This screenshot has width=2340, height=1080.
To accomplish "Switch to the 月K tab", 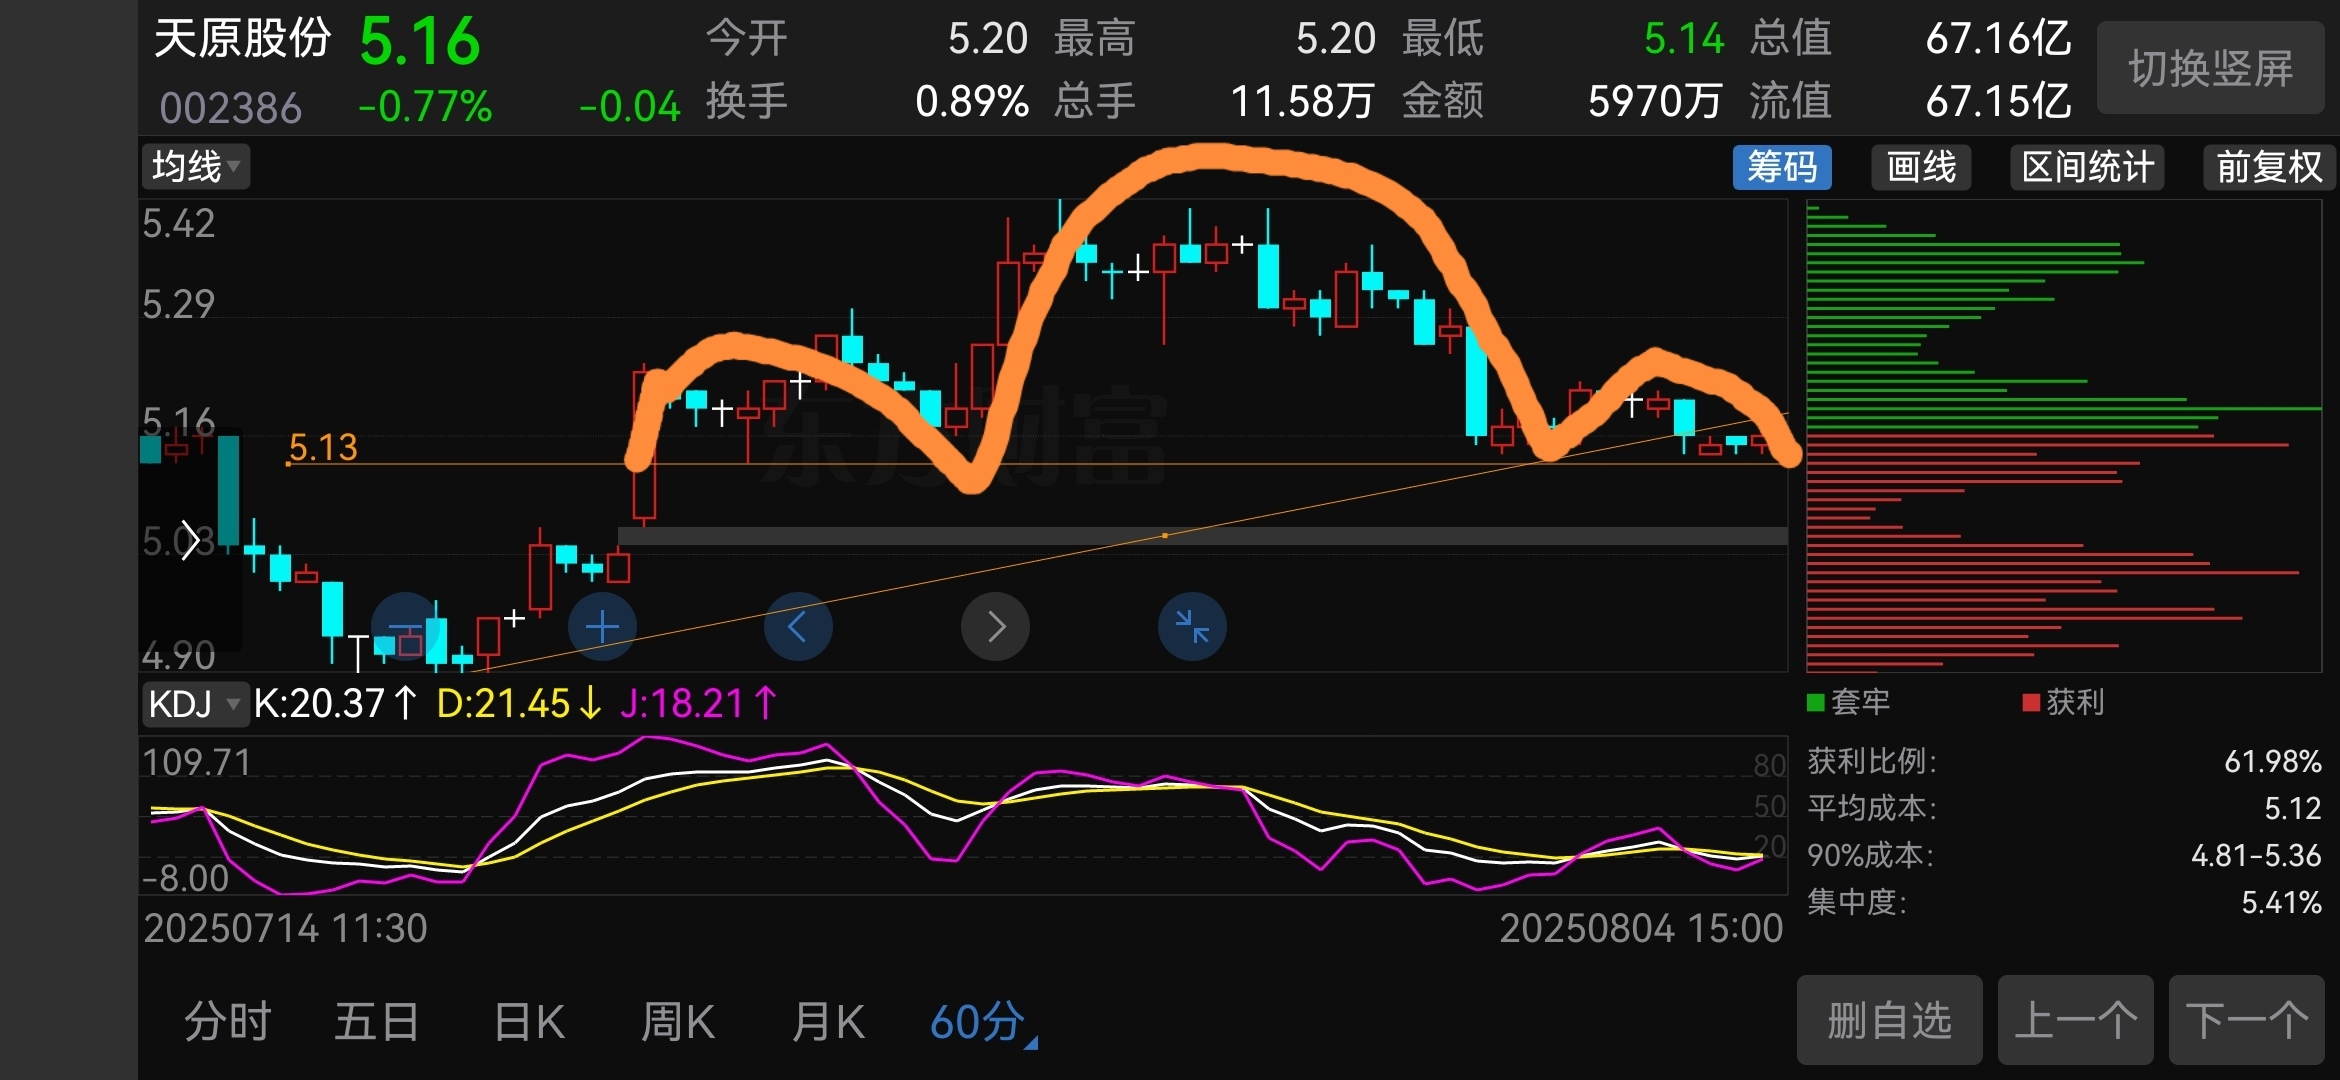I will [x=828, y=1023].
